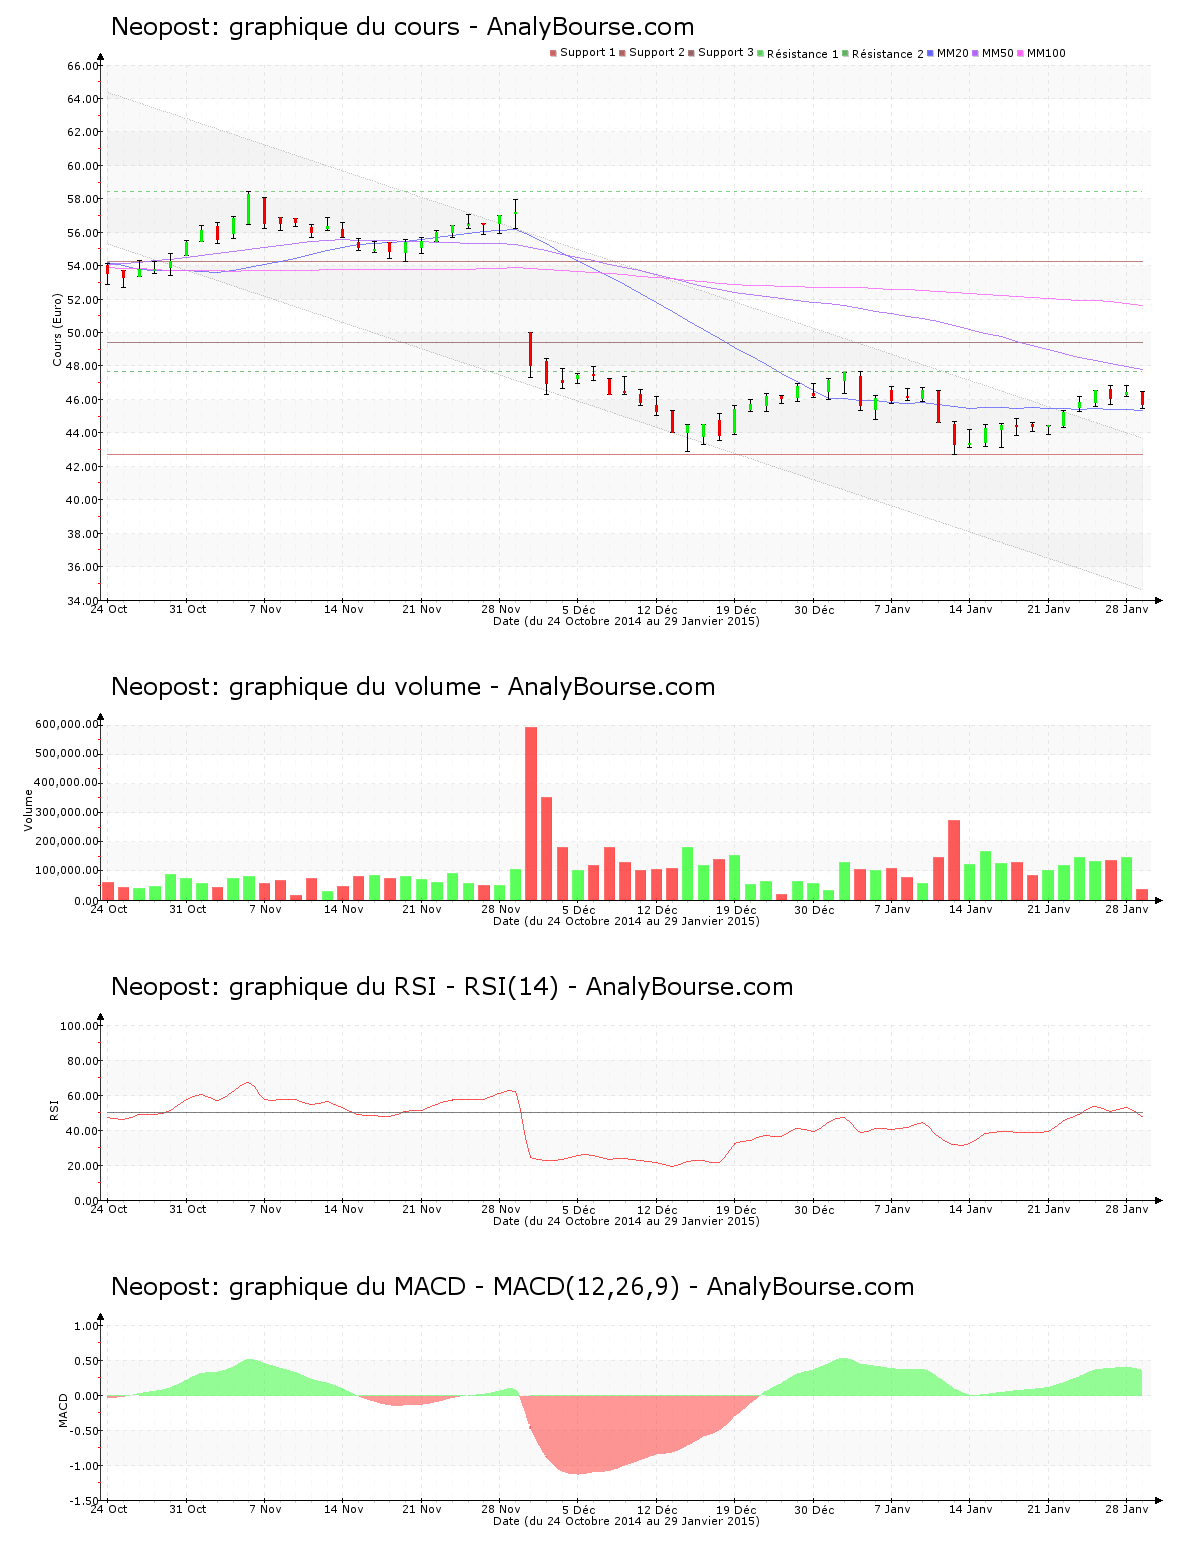Click '7 Nov' on the volume chart axis

265,909
